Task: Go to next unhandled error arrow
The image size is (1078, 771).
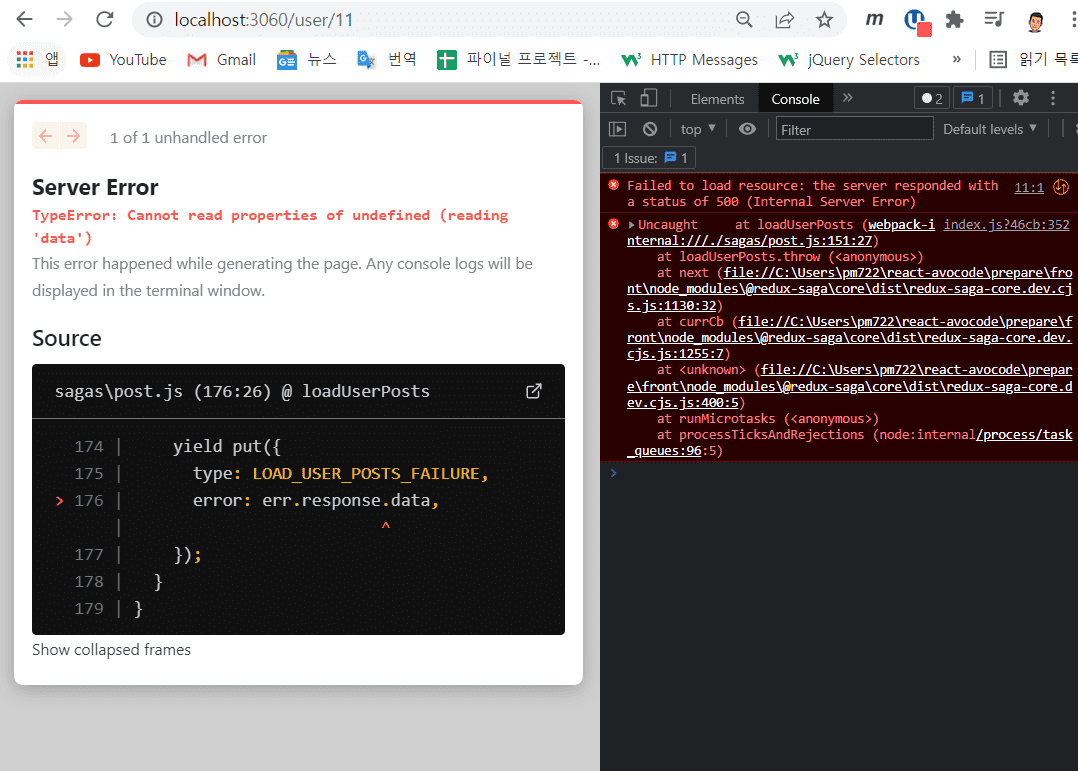Action: [x=74, y=136]
